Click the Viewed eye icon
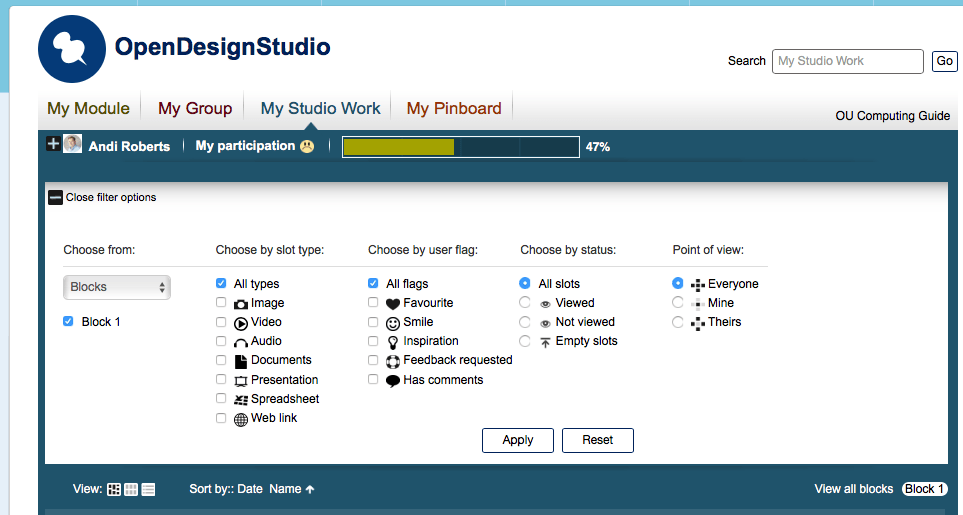 (545, 304)
